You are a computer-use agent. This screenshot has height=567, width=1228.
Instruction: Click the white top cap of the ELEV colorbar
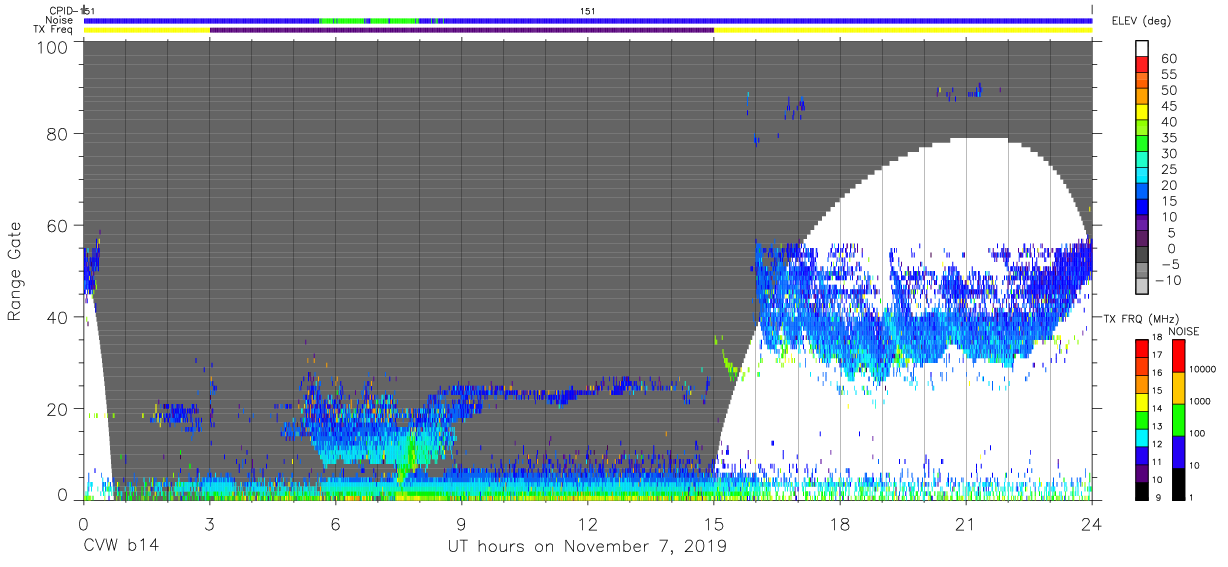(1144, 49)
